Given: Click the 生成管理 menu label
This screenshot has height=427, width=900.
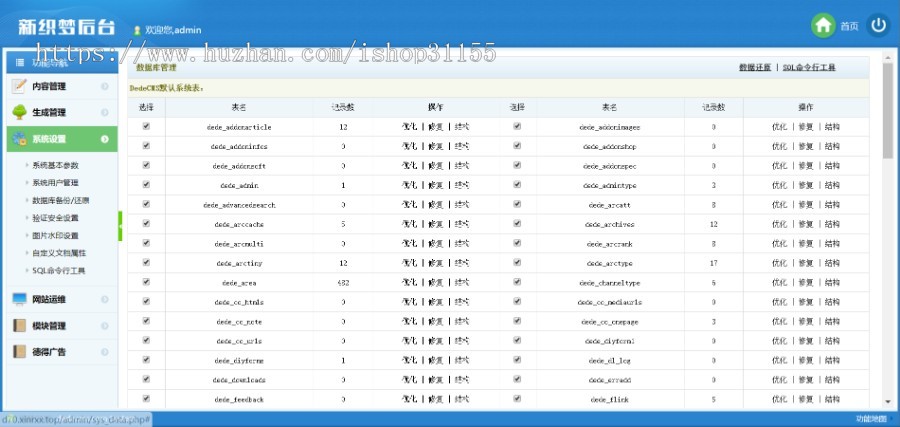Looking at the screenshot, I should click(49, 112).
